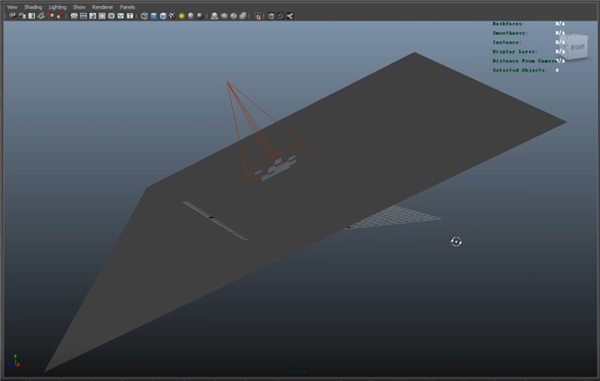
Task: Open the Show menu
Action: click(79, 7)
